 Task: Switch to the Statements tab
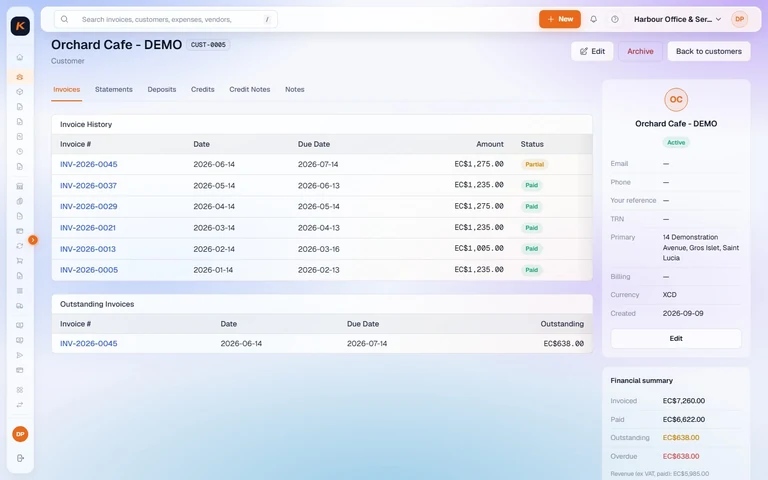114,89
